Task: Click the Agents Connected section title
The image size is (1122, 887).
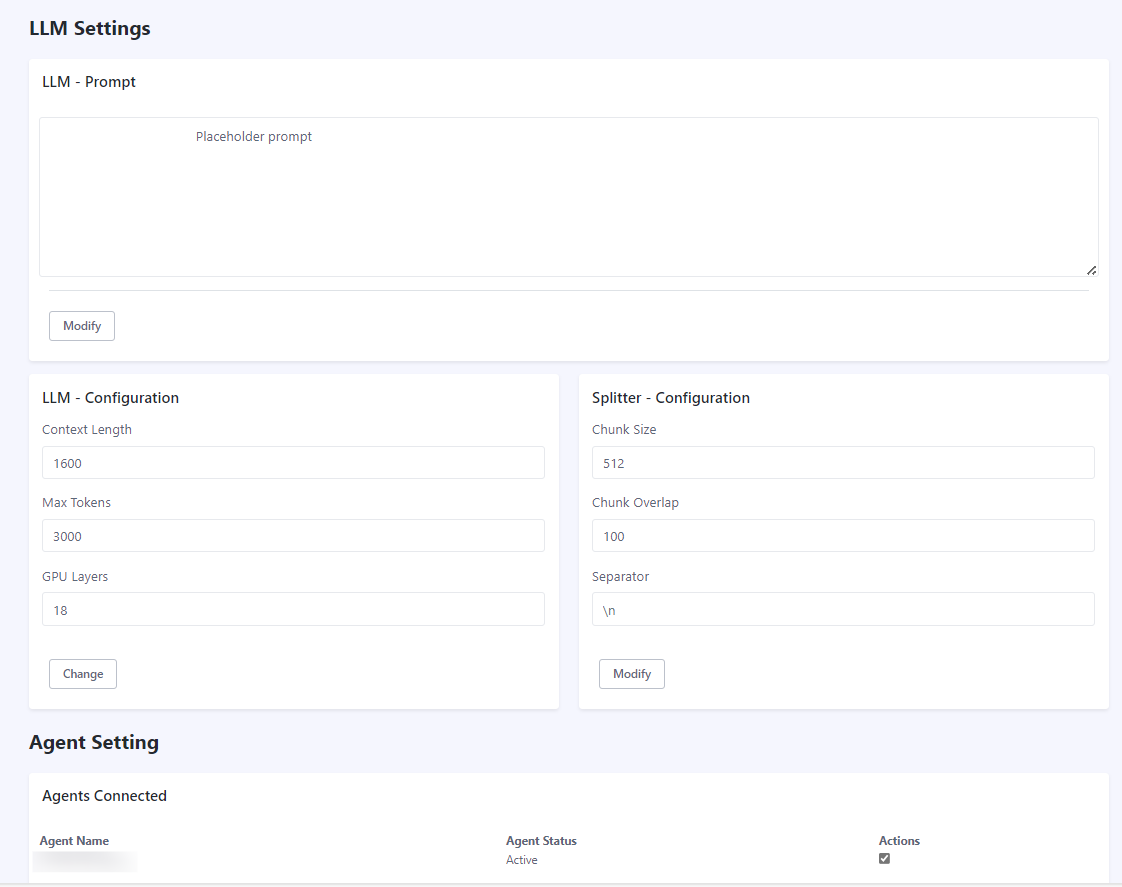Action: click(x=104, y=796)
